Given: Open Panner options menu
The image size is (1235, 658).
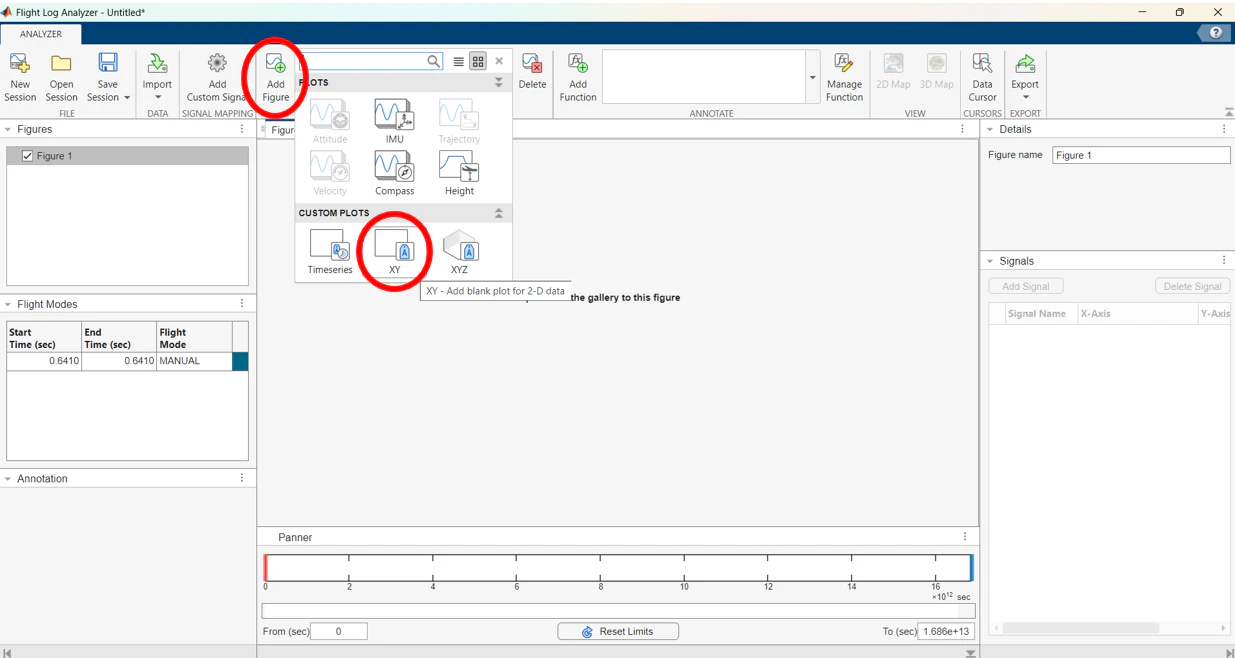Looking at the screenshot, I should coord(965,537).
